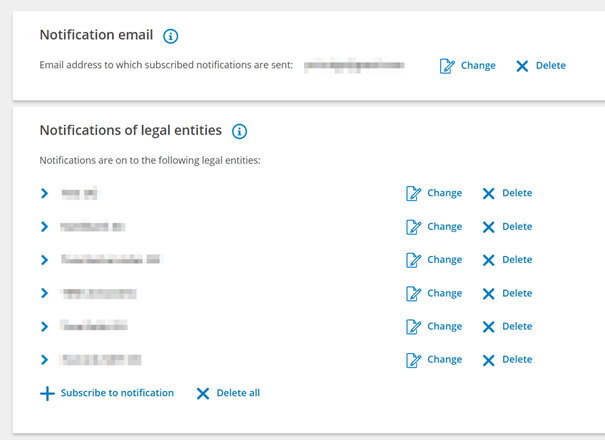This screenshot has height=440, width=605.
Task: Click Subscribe to notification link
Action: point(107,393)
